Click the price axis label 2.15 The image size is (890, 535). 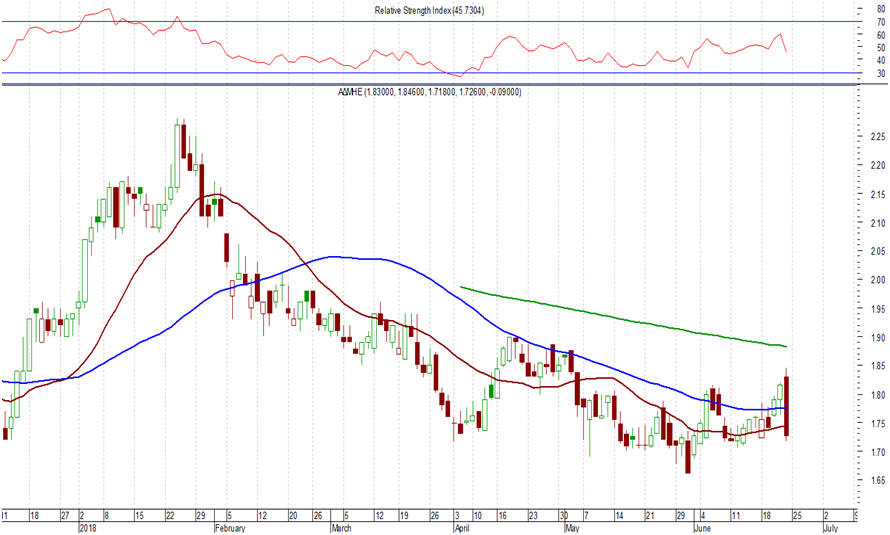click(878, 195)
